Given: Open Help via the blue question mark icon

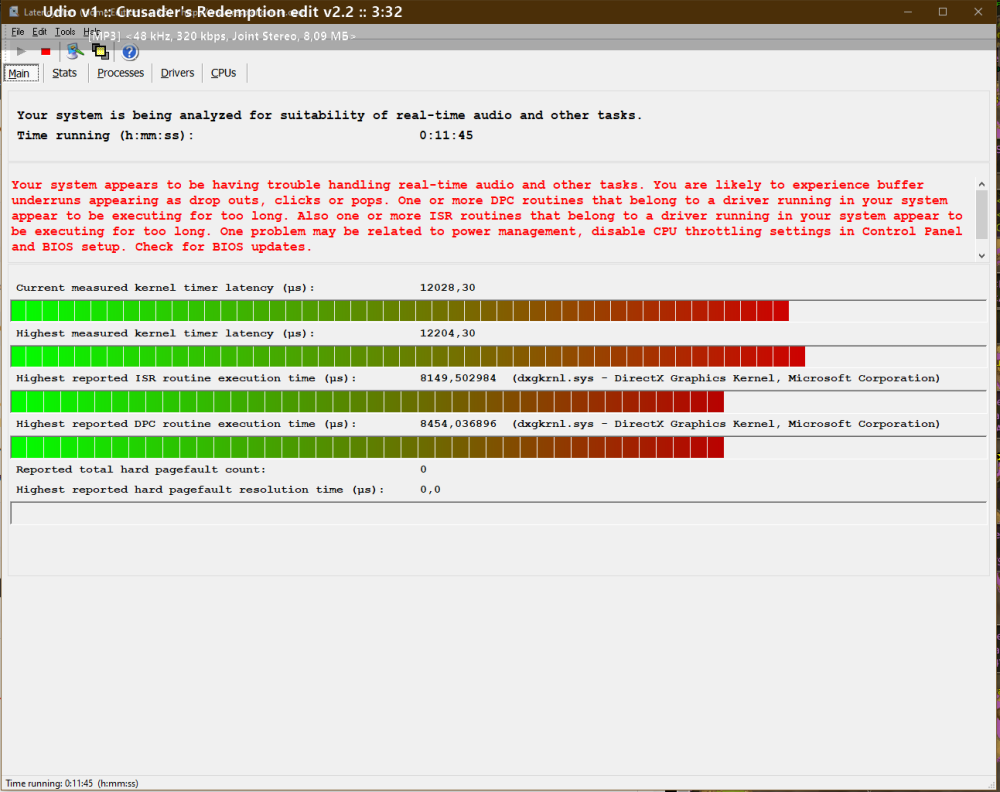Looking at the screenshot, I should click(x=129, y=51).
